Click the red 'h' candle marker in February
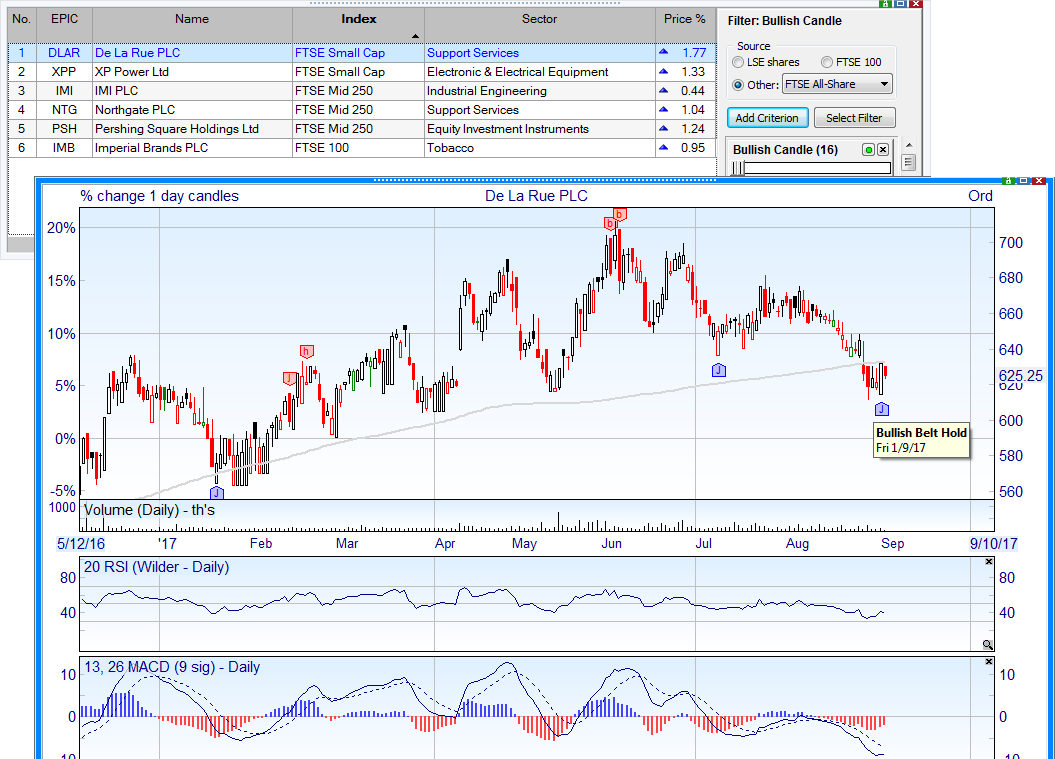The width and height of the screenshot is (1055, 759). coord(306,351)
